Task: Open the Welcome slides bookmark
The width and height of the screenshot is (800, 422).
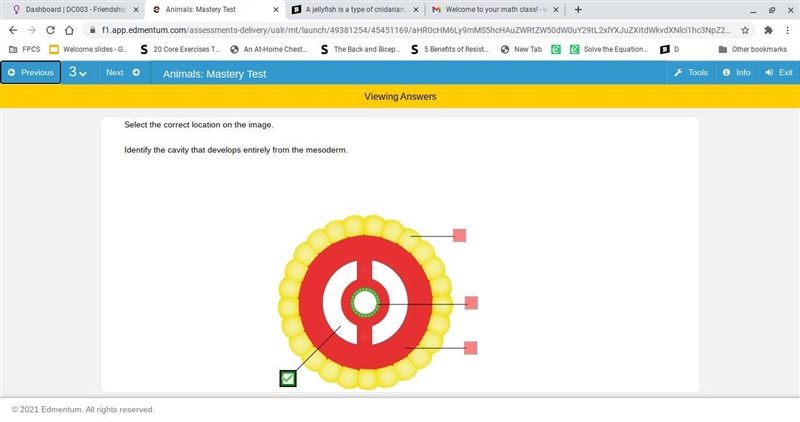Action: (x=88, y=49)
